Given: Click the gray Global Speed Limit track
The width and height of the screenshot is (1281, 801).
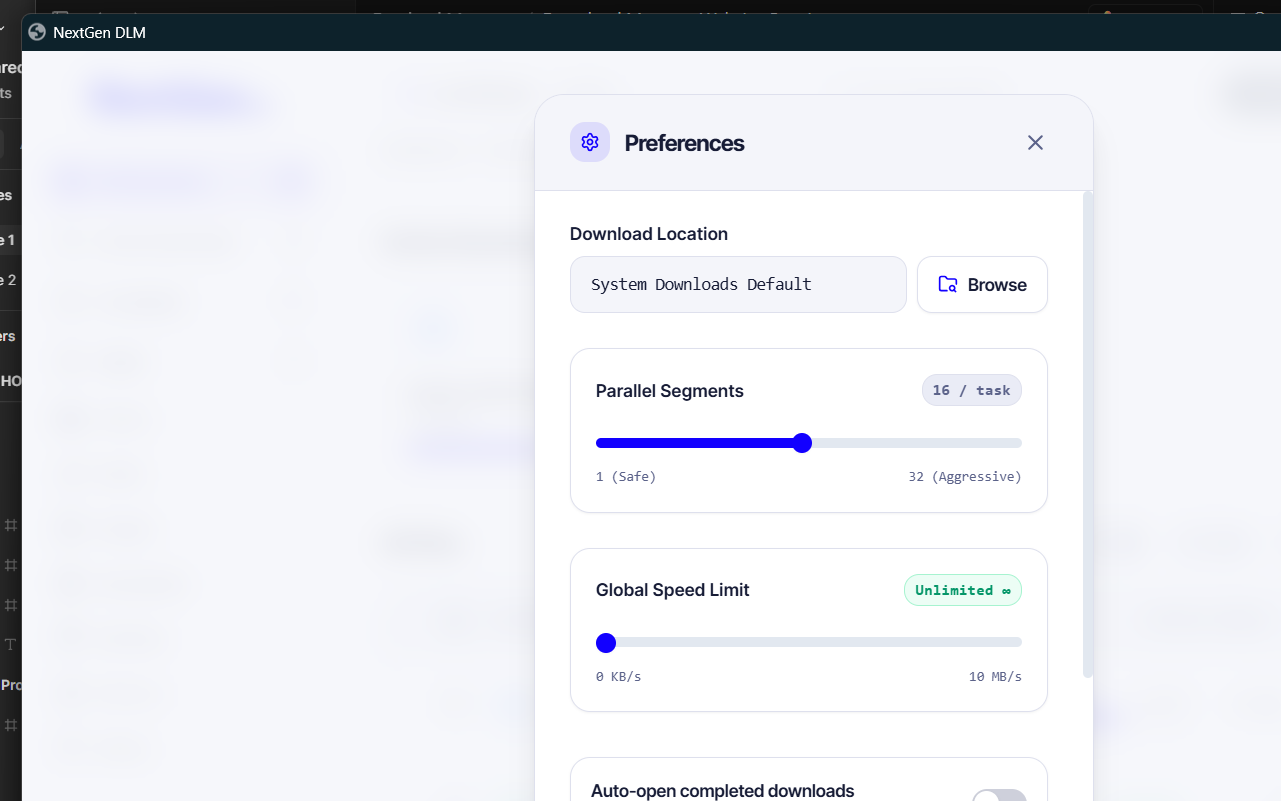Looking at the screenshot, I should point(819,642).
